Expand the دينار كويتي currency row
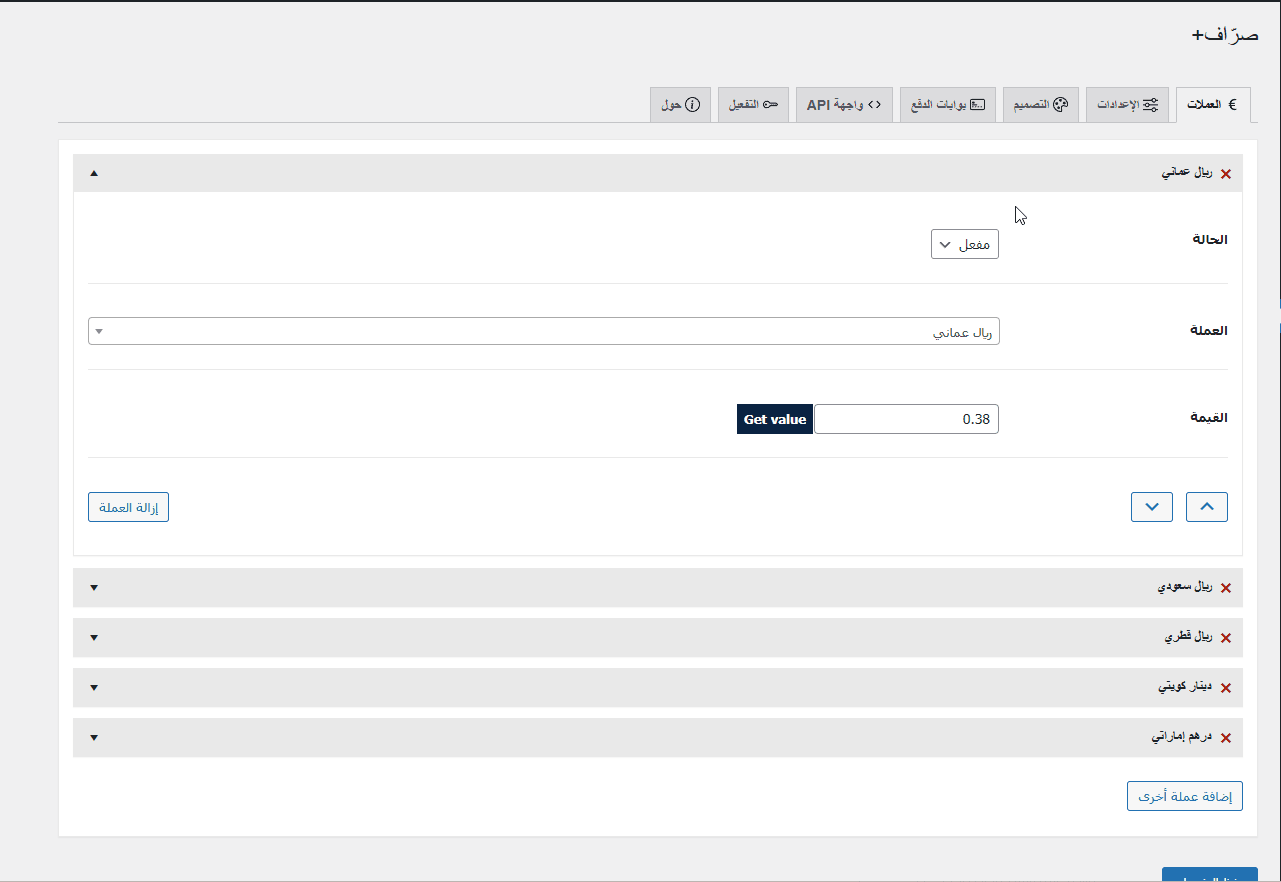This screenshot has width=1281, height=882. point(94,687)
